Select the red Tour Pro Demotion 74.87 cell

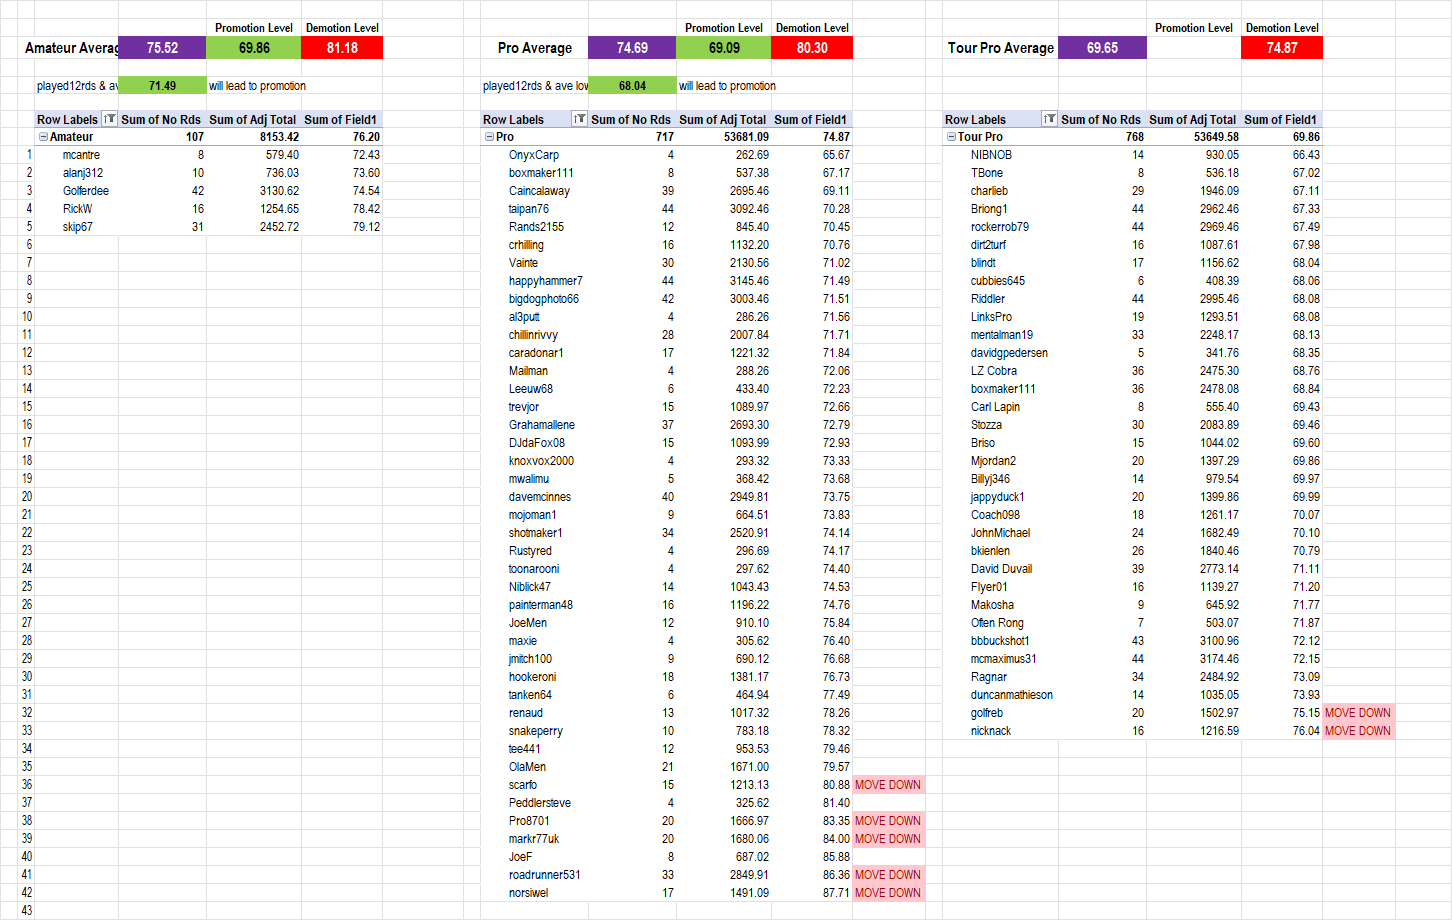tap(1281, 48)
